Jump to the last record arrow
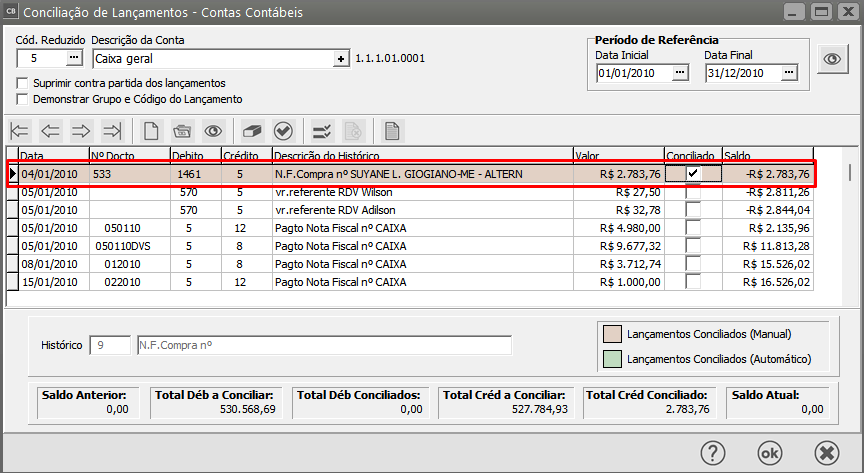 112,131
